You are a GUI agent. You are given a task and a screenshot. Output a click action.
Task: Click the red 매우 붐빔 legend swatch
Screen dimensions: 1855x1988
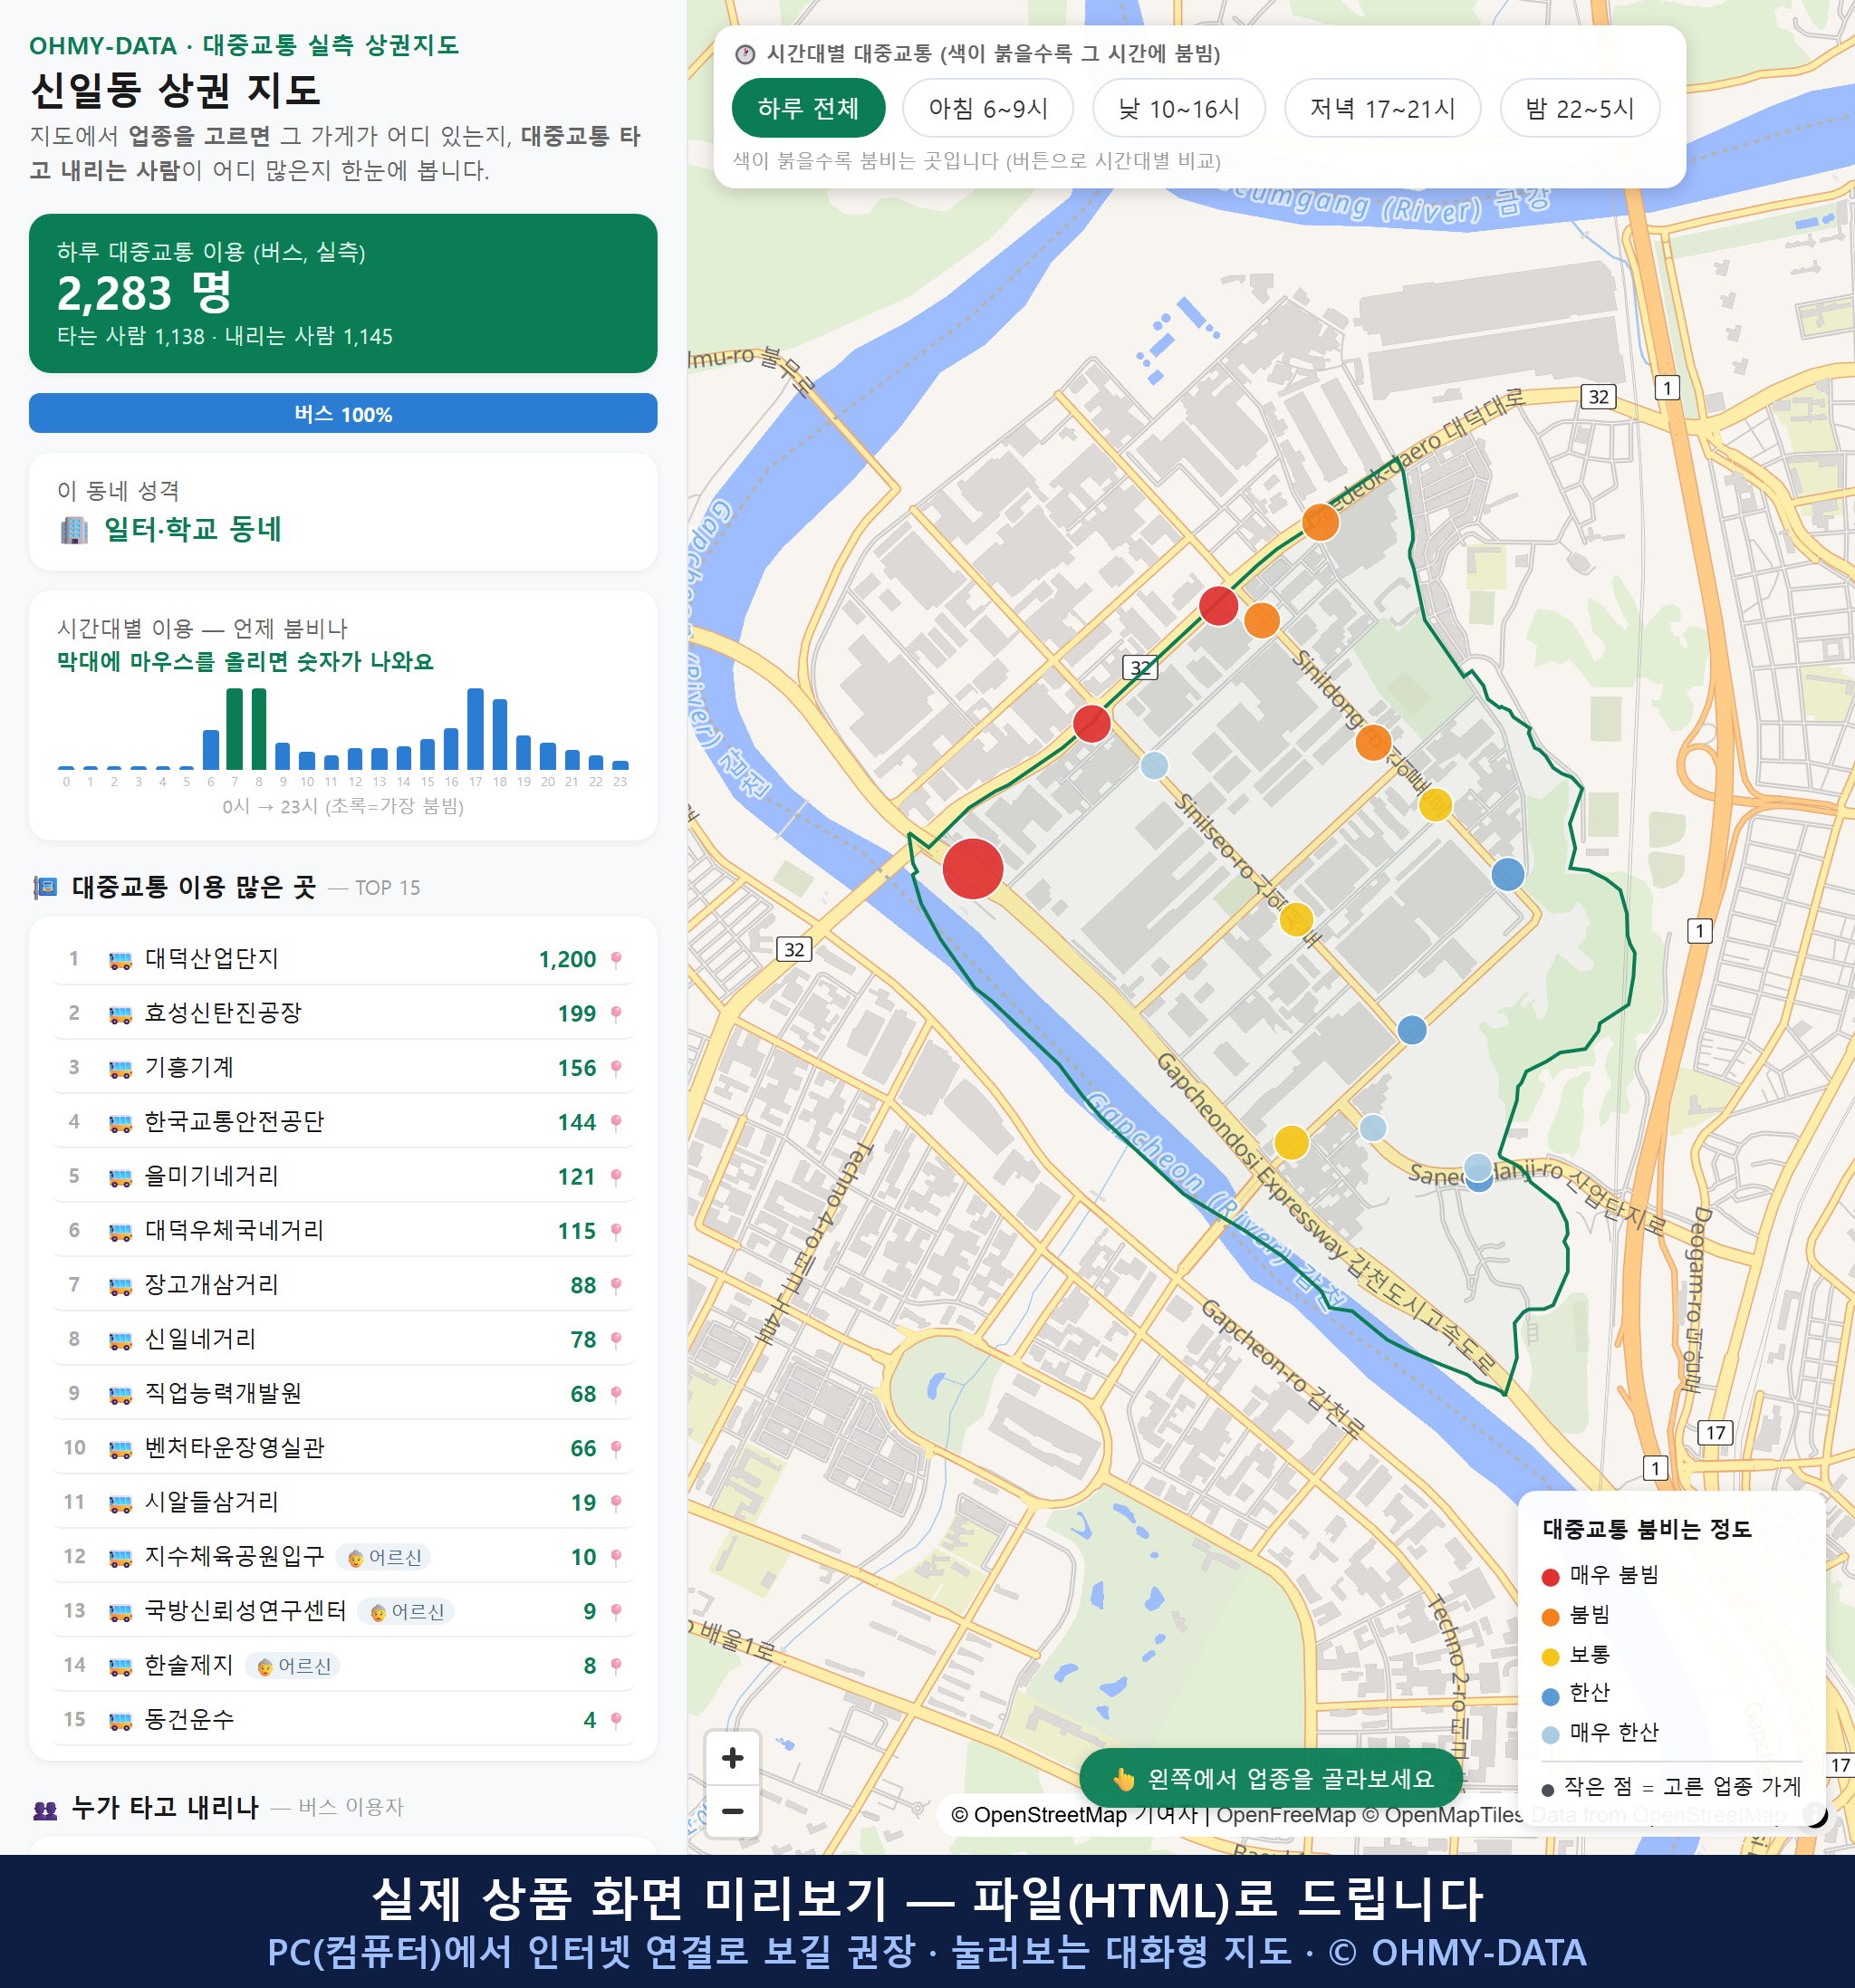[1551, 1577]
